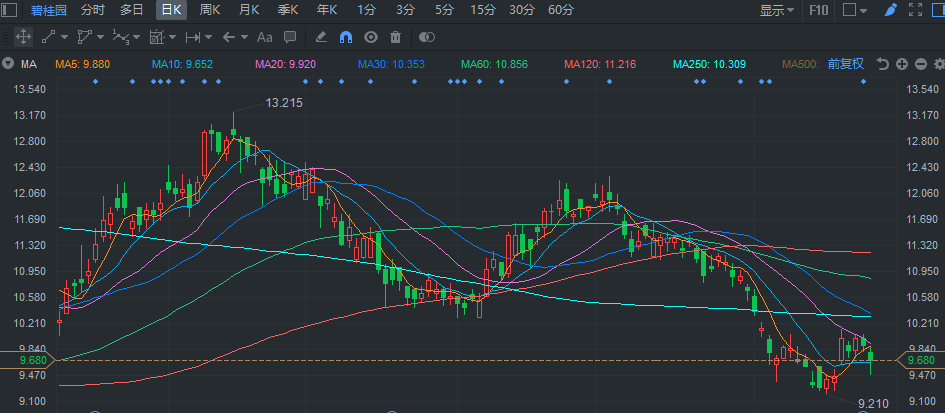This screenshot has width=945, height=413.
Task: Click the 9.680 current price tag on left axis
Action: (x=27, y=361)
